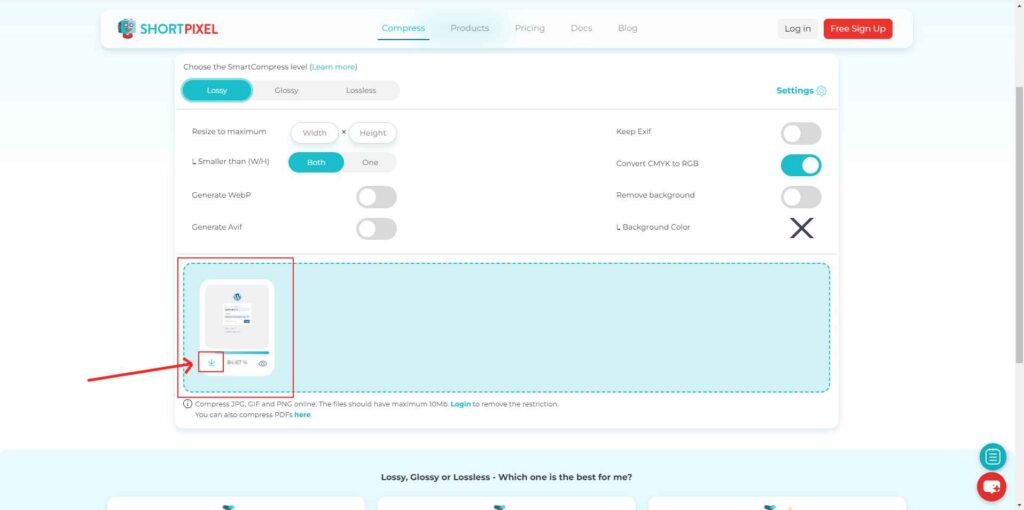1024x510 pixels.
Task: Click the page vertical scrollbar
Action: pos(1019,223)
